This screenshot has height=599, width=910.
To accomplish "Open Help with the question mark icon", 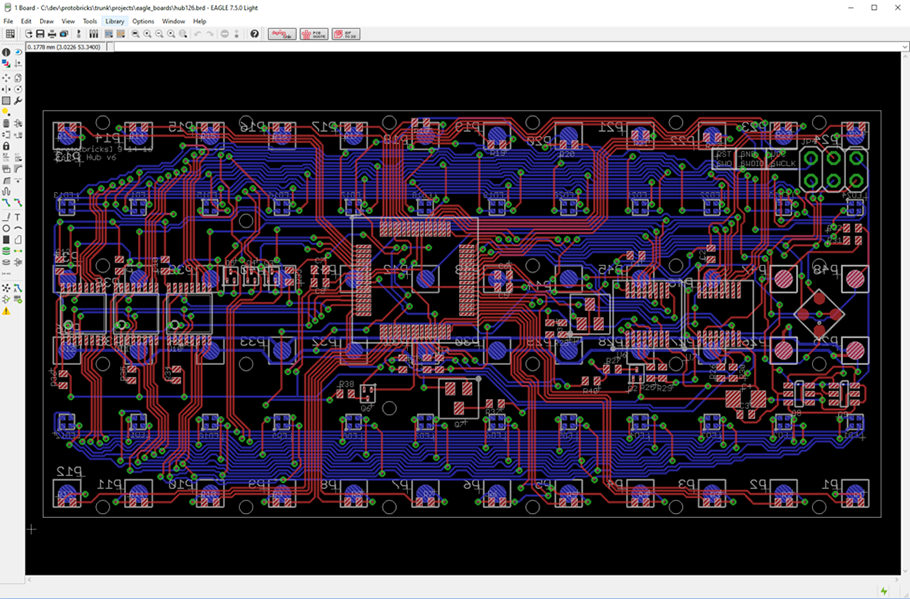I will [255, 34].
